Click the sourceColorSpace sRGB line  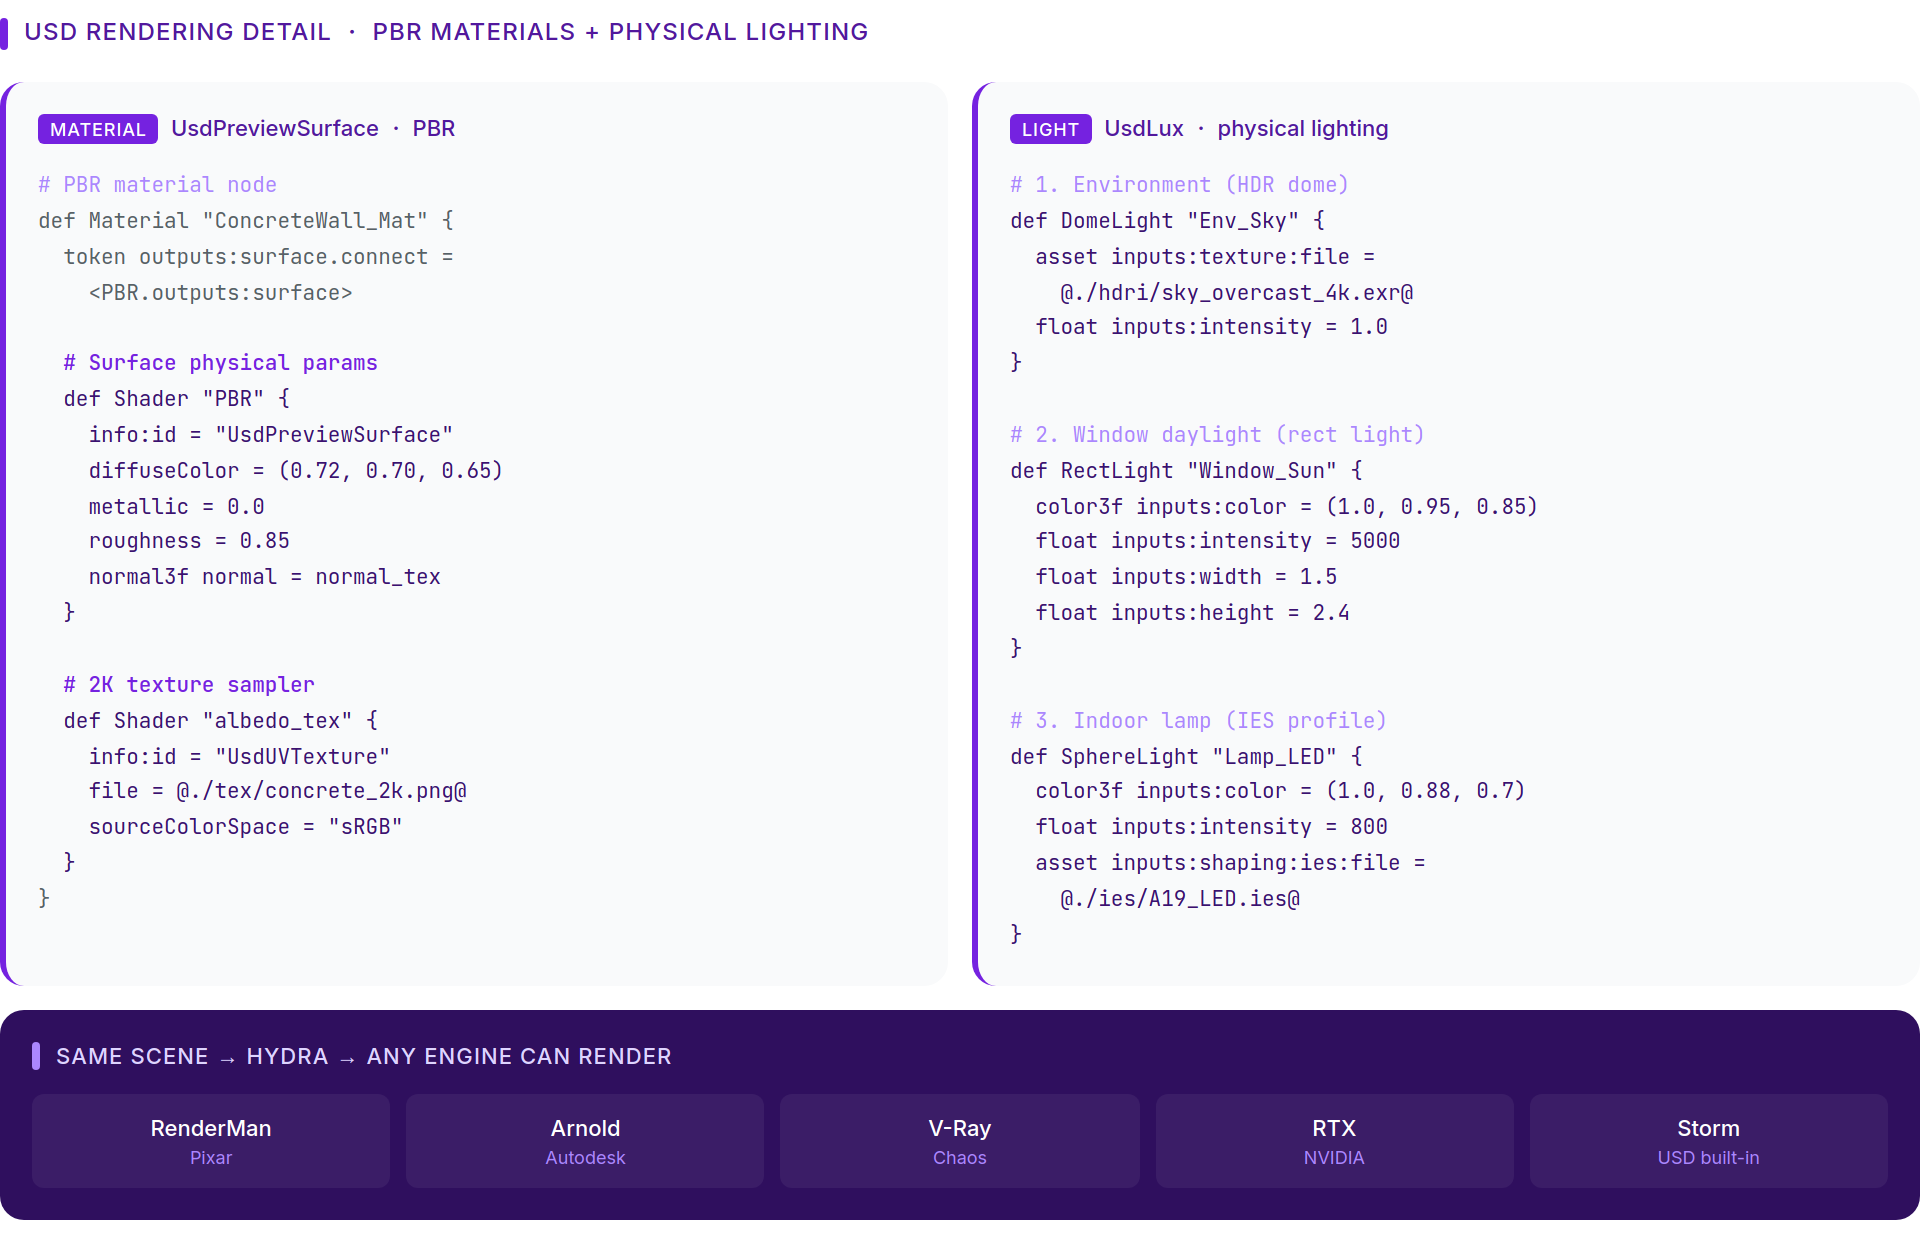tap(246, 827)
